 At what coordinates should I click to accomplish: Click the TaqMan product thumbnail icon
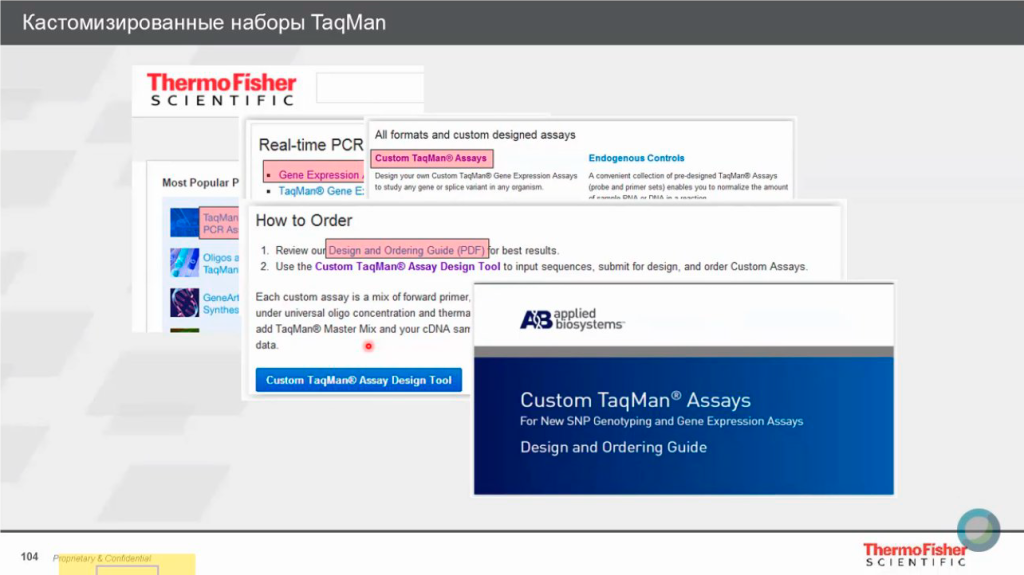coord(184,222)
